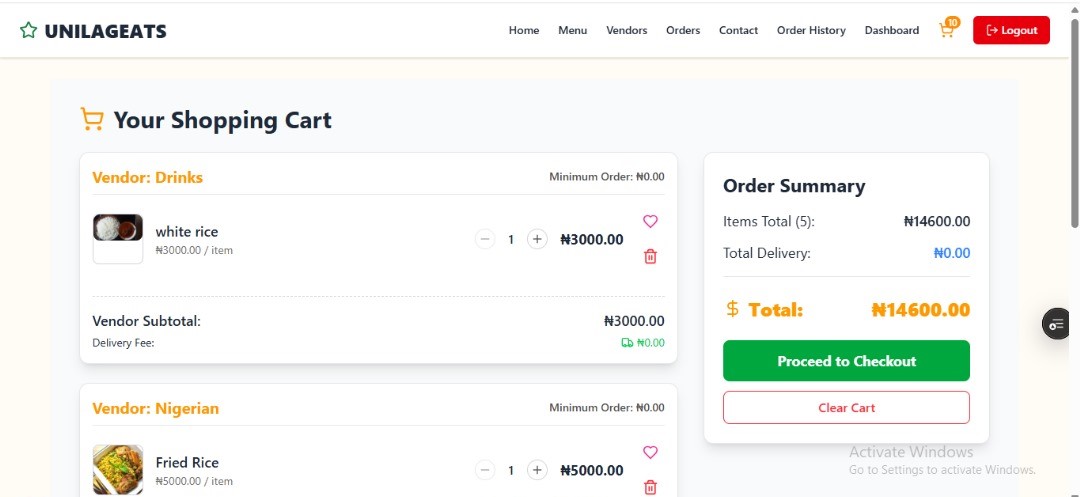The image size is (1080, 497).
Task: Go to the Home page
Action: (524, 30)
